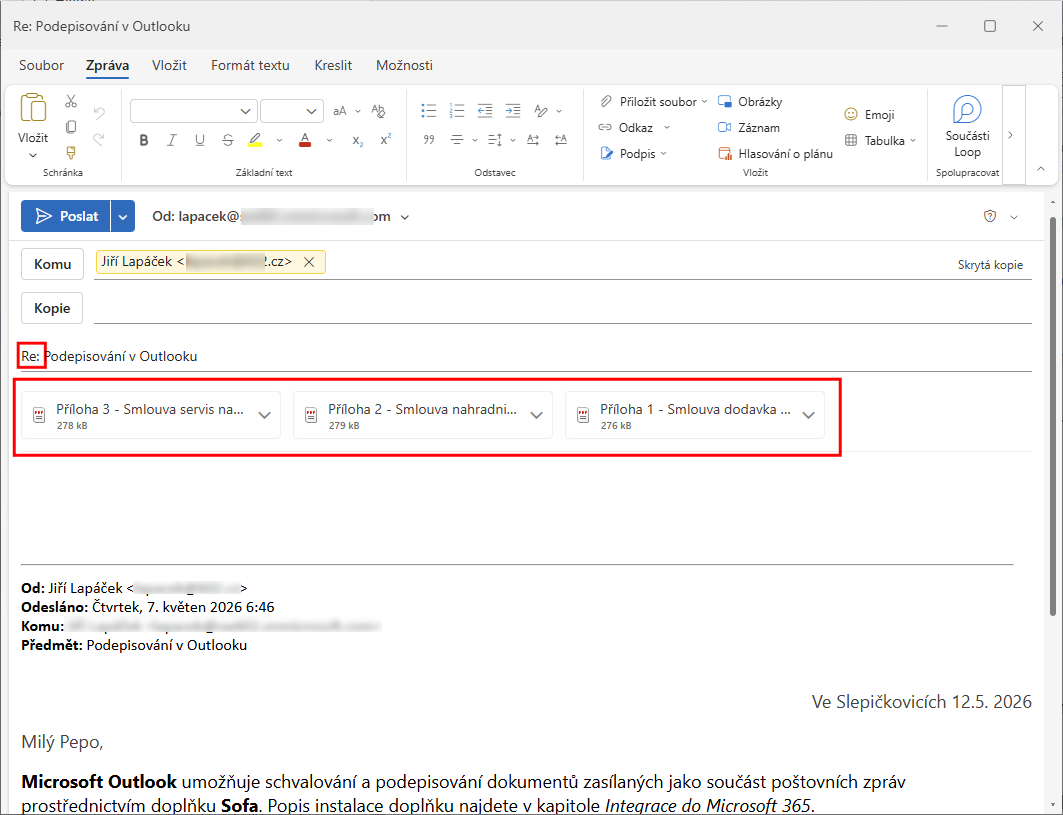The image size is (1063, 815).
Task: Clear all formatting icon
Action: (378, 111)
